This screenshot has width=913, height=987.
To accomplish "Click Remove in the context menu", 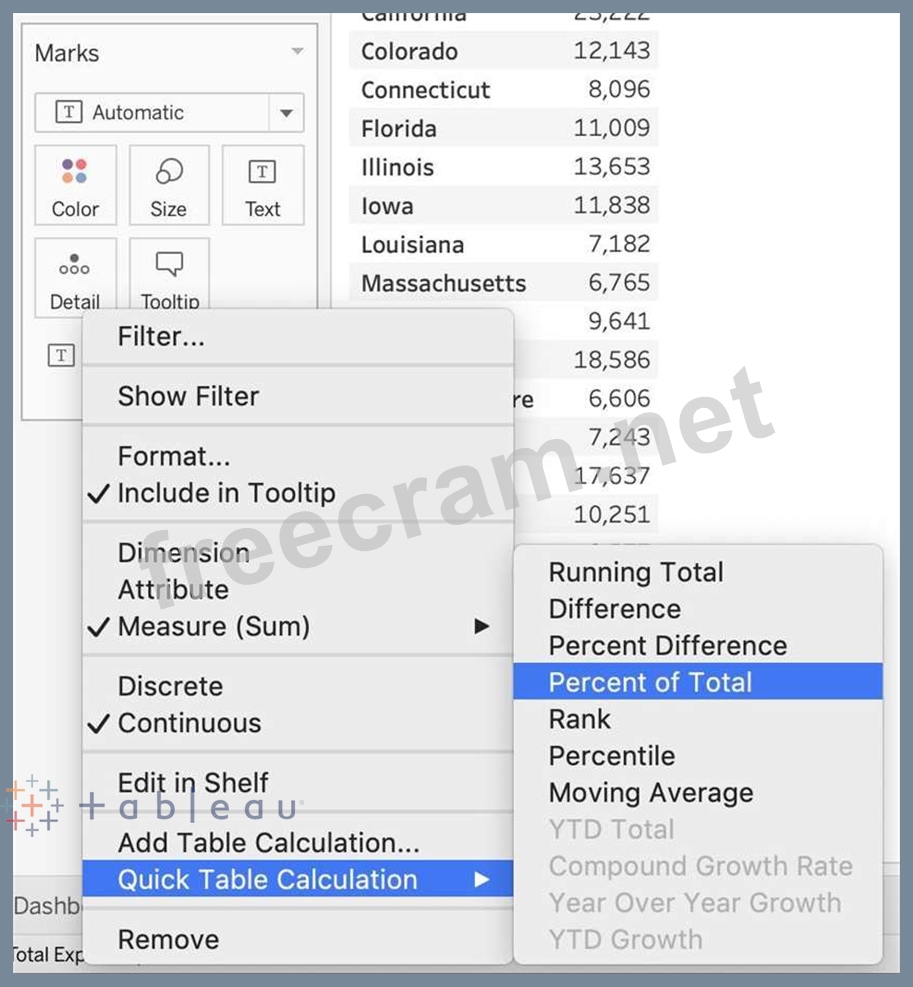I will [168, 940].
